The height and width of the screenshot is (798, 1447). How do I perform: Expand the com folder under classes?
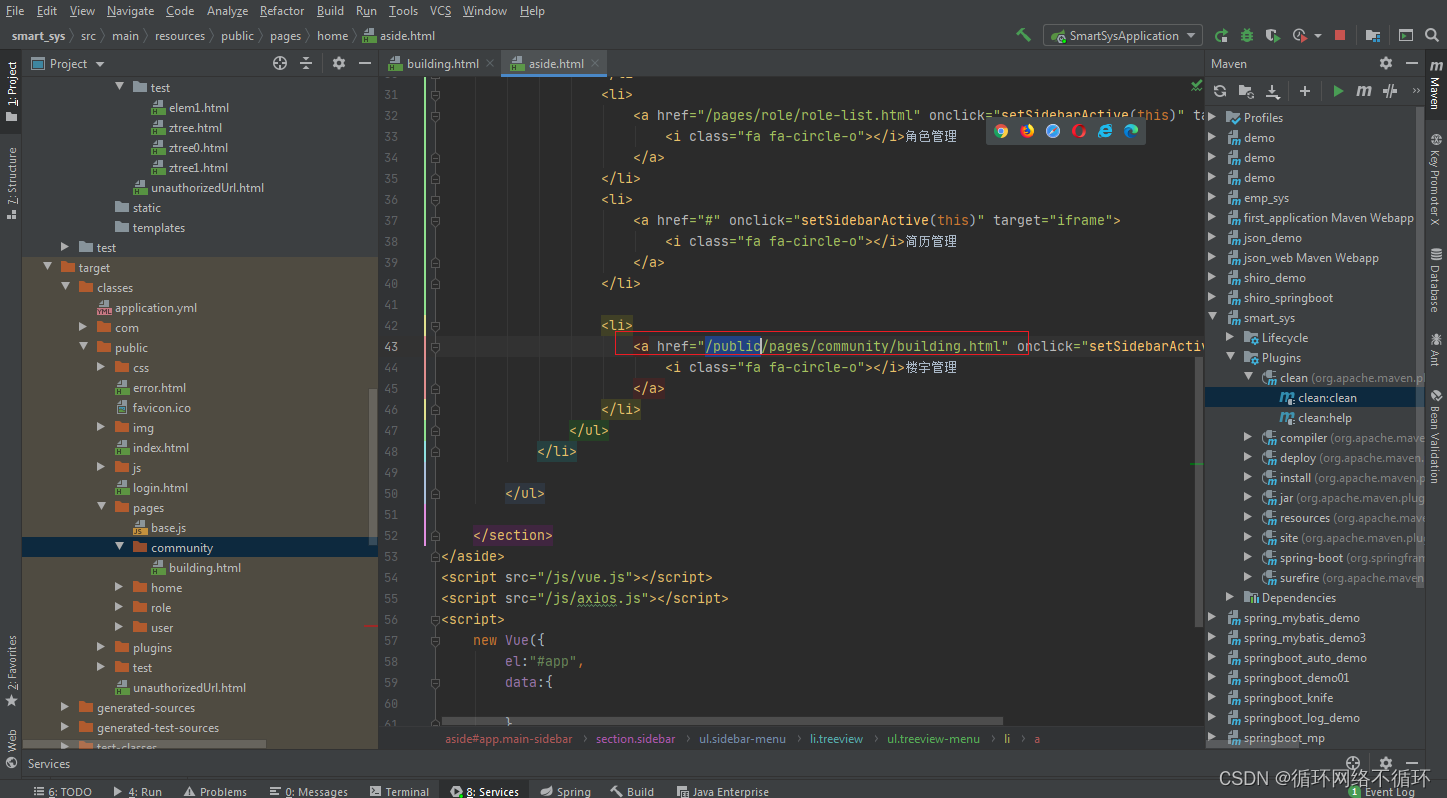[x=83, y=327]
